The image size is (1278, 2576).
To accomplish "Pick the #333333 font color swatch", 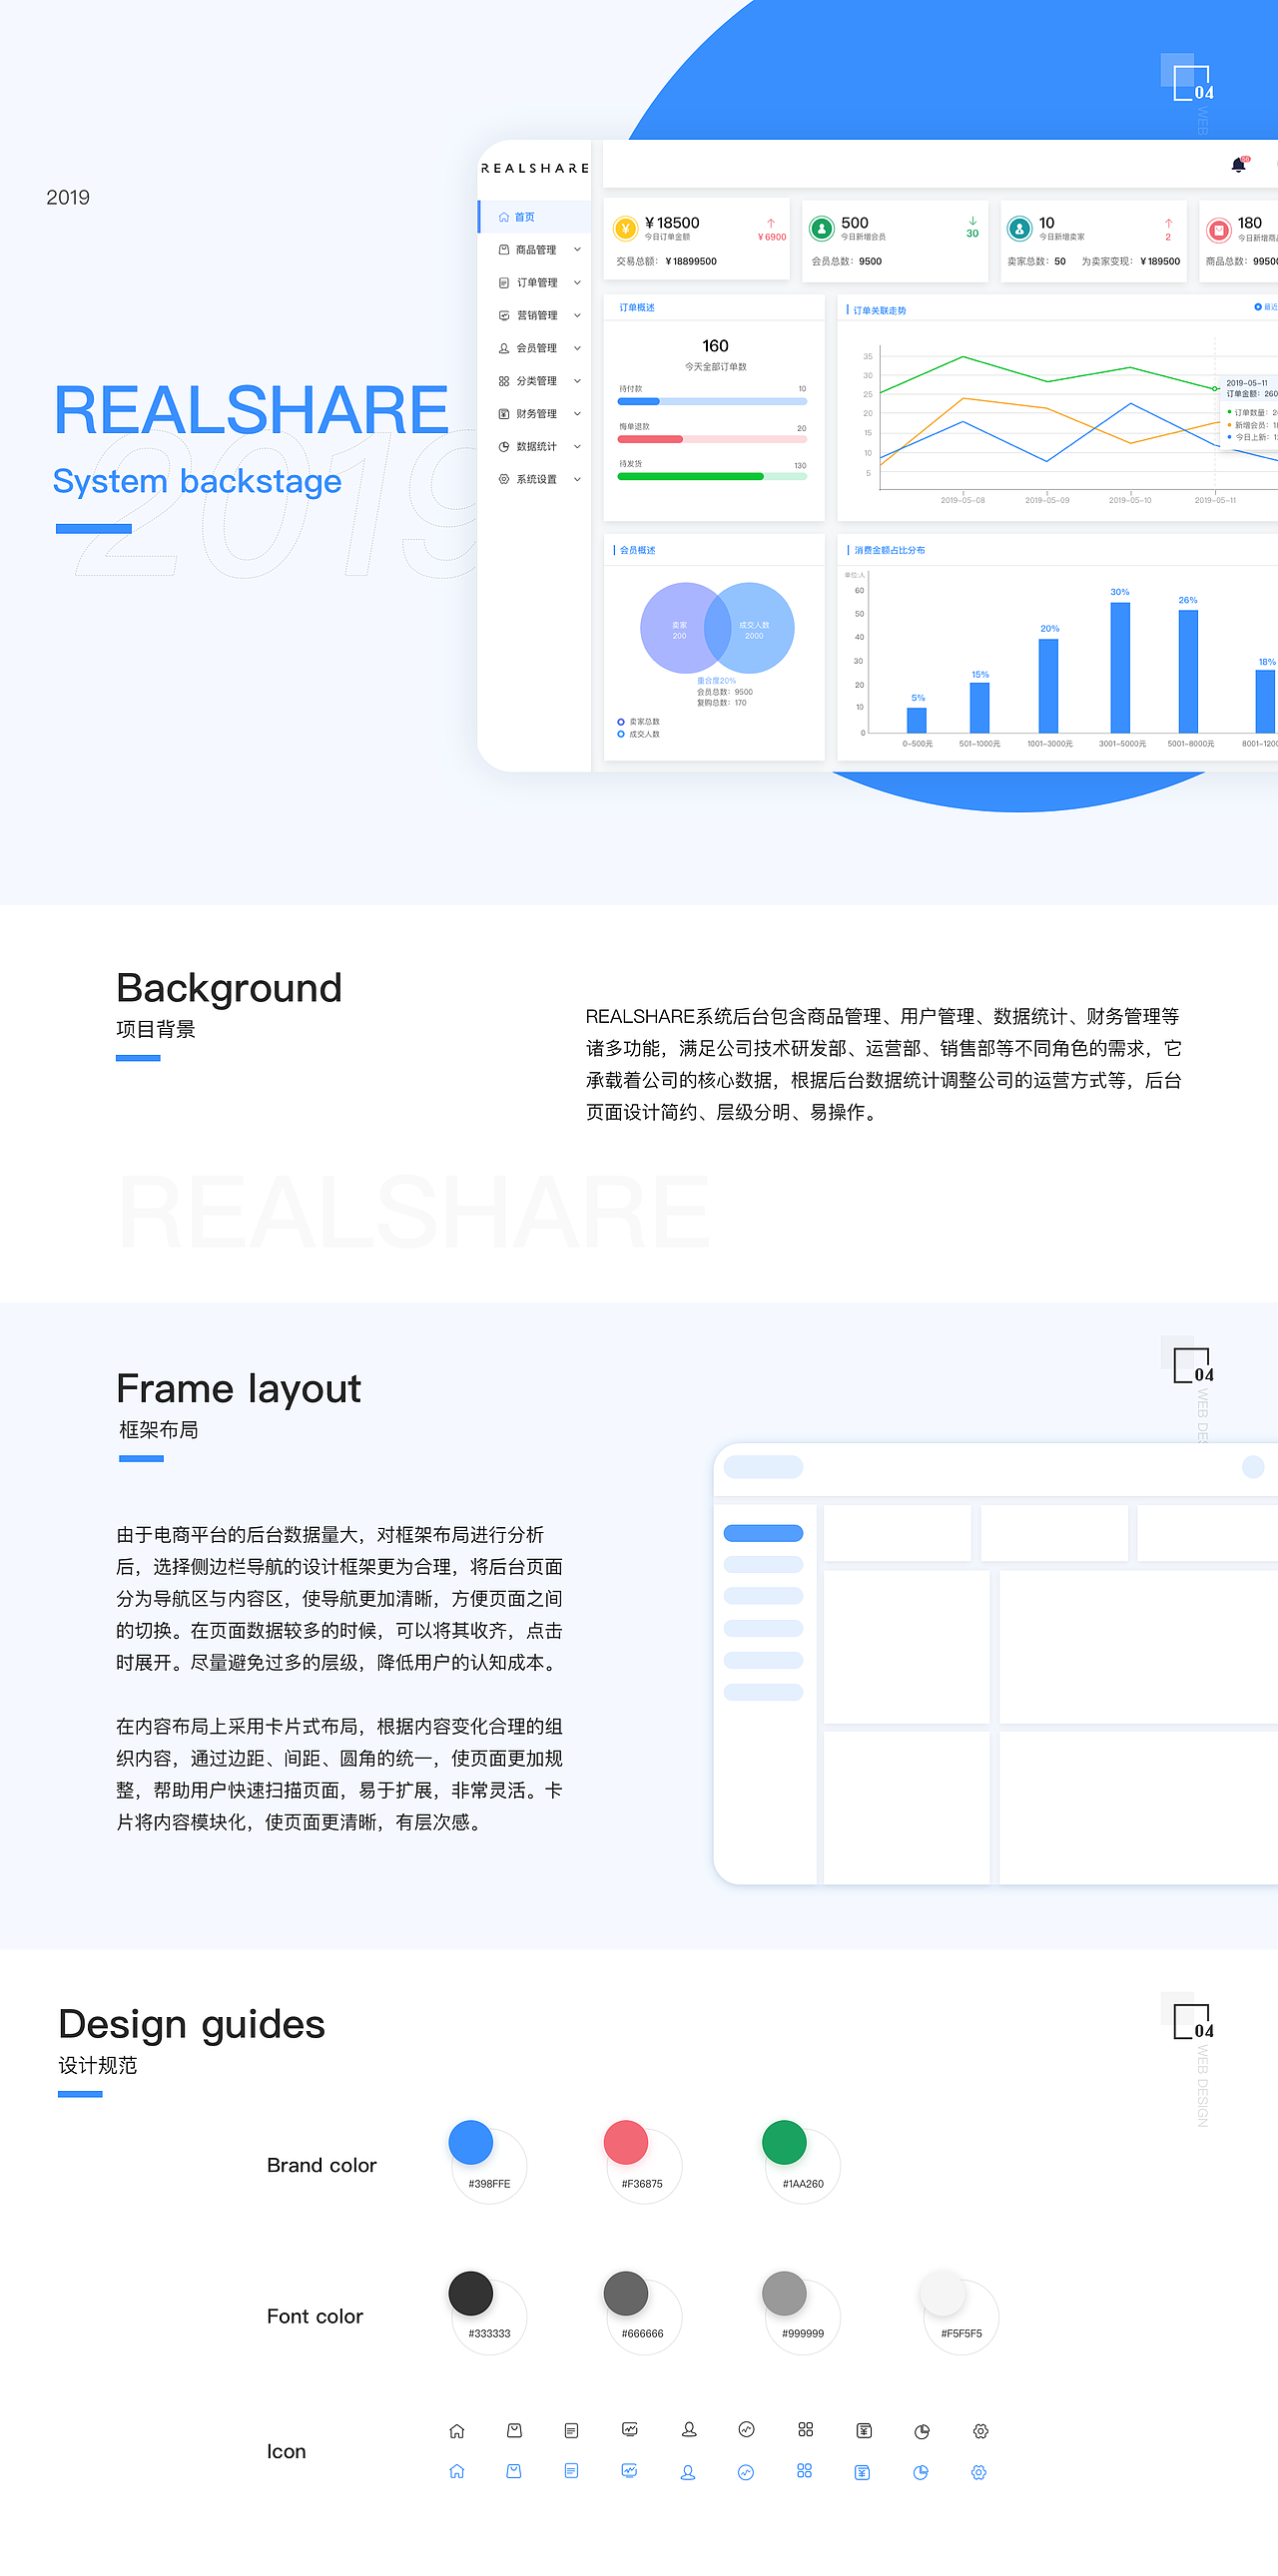I will [x=471, y=2293].
